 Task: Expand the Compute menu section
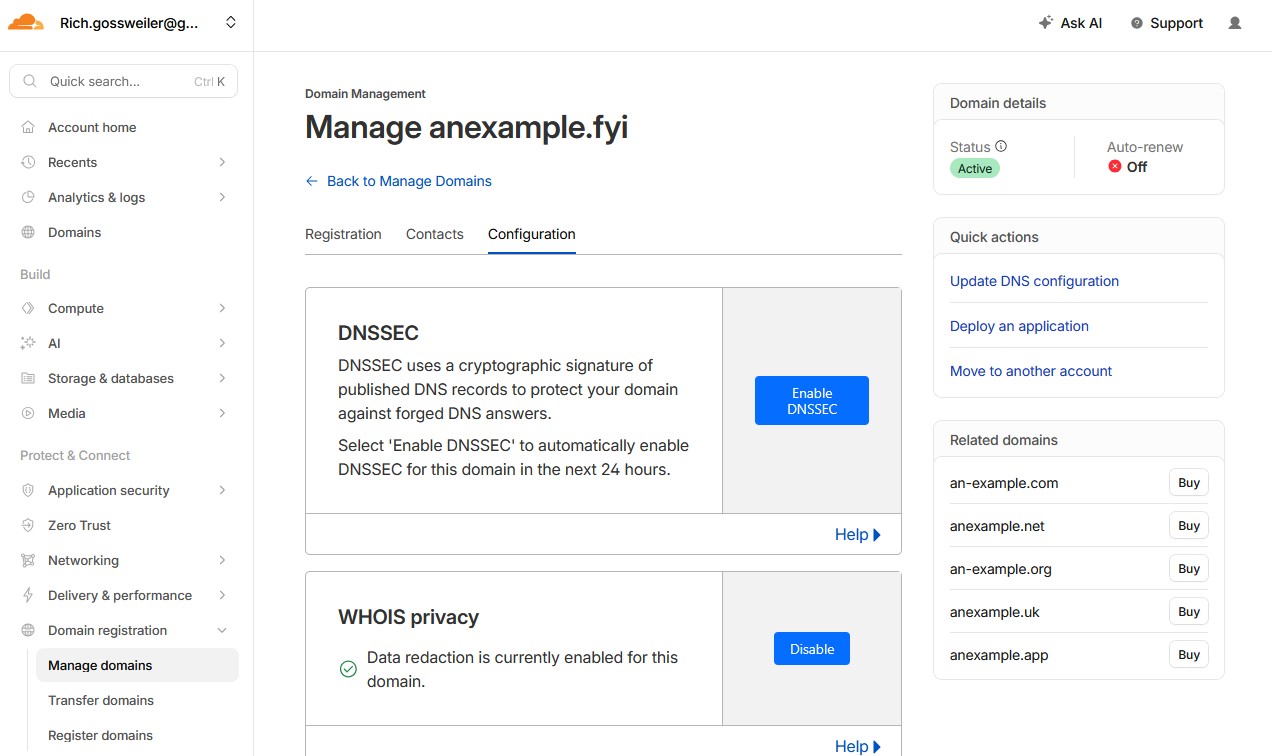(222, 308)
